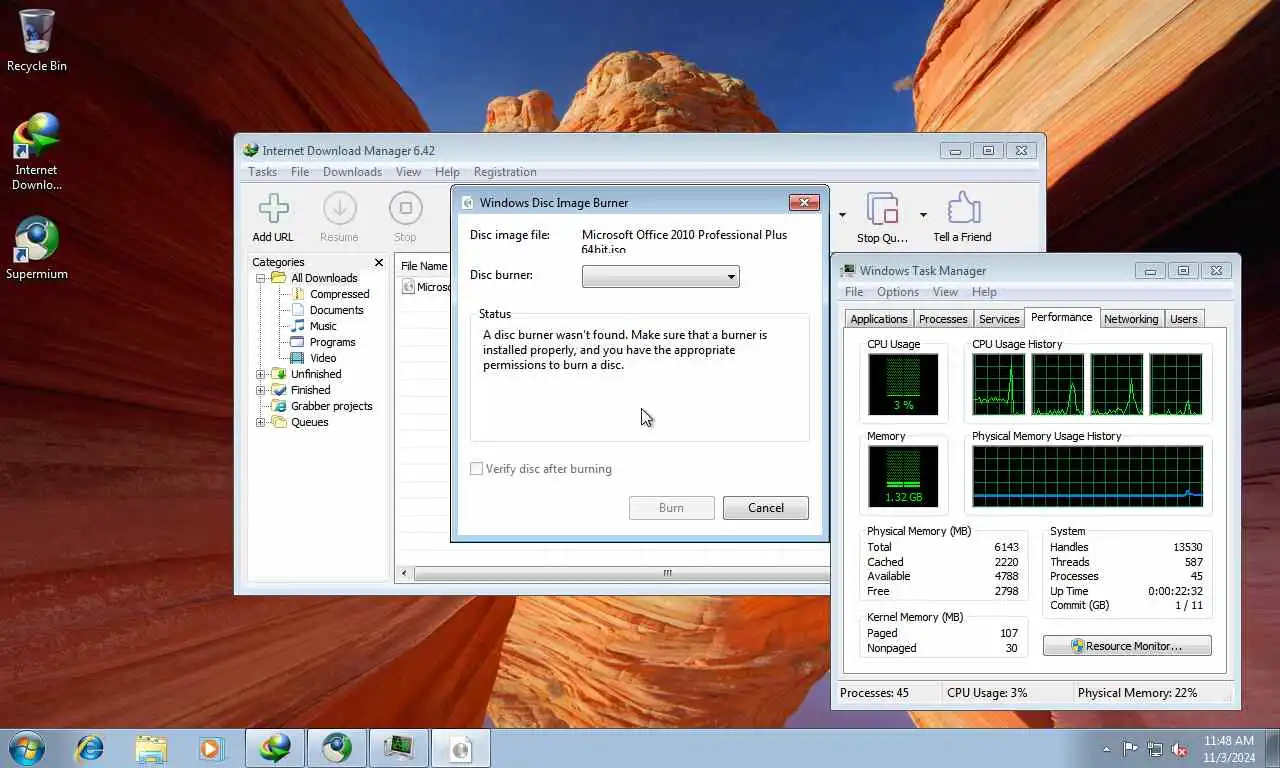This screenshot has height=768, width=1280.
Task: Click the File Name column header
Action: click(424, 266)
